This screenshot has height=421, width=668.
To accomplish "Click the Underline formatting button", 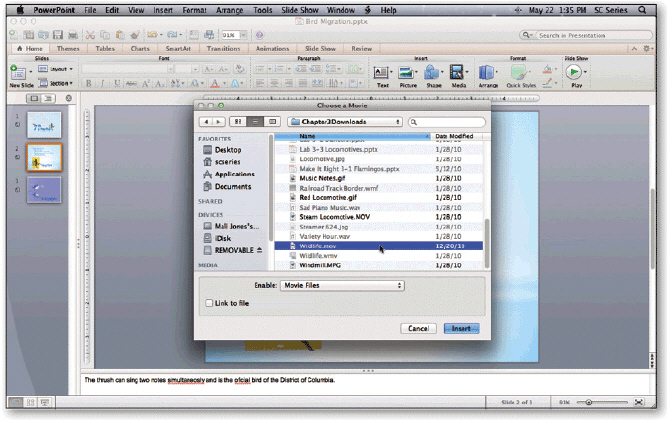I will [117, 83].
